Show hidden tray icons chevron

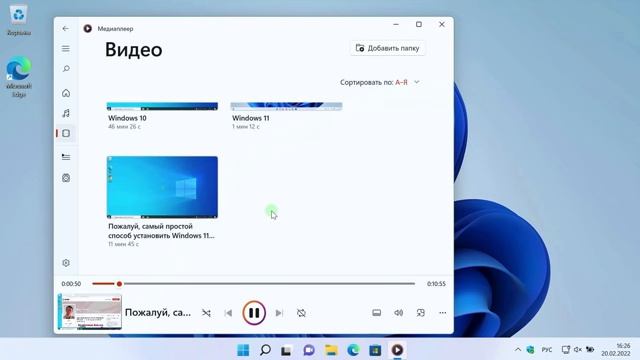click(x=518, y=350)
